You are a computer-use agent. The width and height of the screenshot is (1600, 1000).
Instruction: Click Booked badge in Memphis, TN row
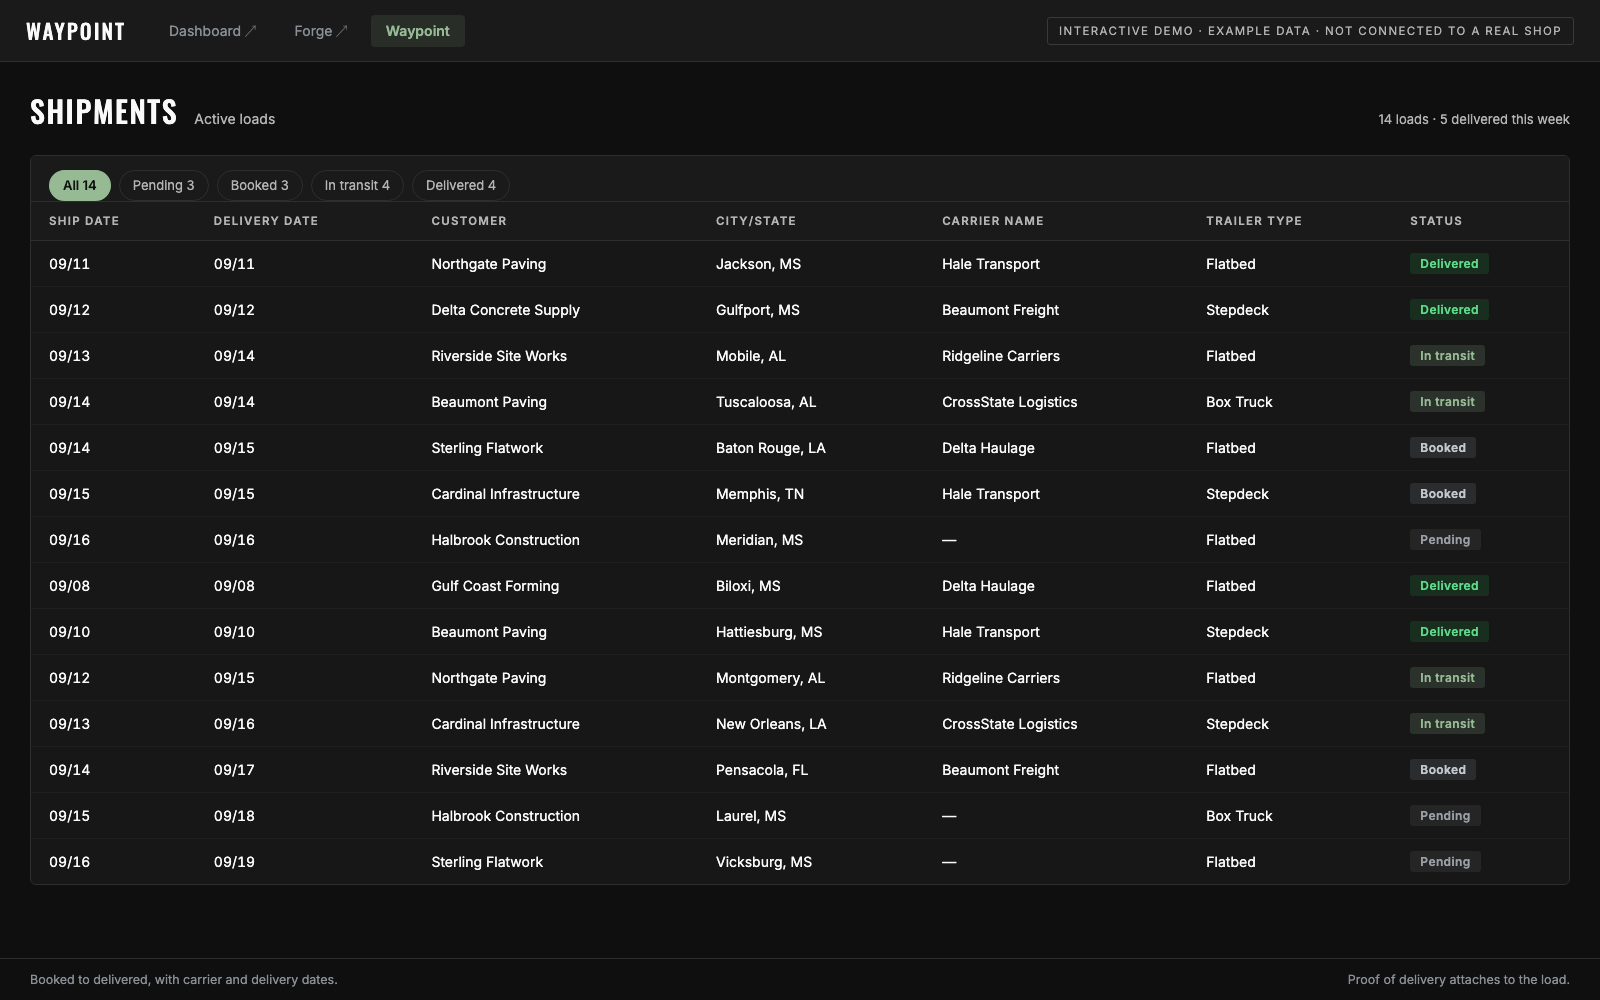pos(1443,494)
